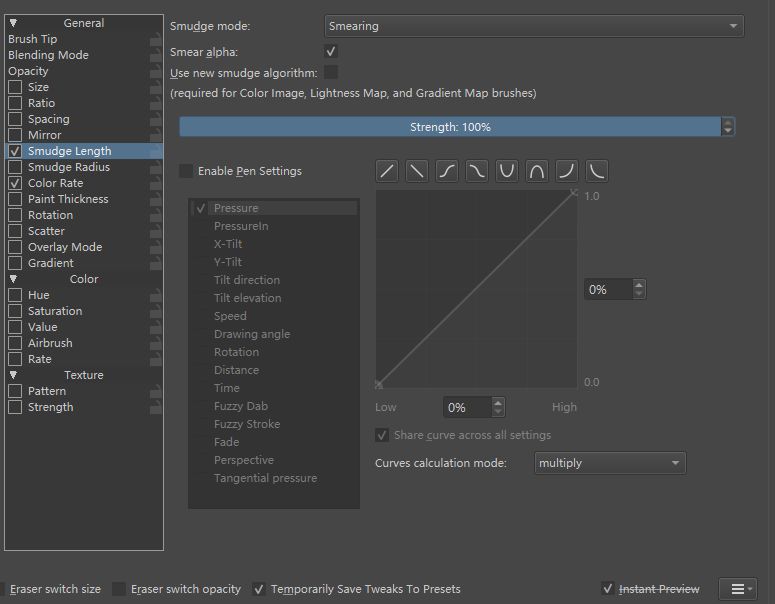Collapse the Texture section

13,375
